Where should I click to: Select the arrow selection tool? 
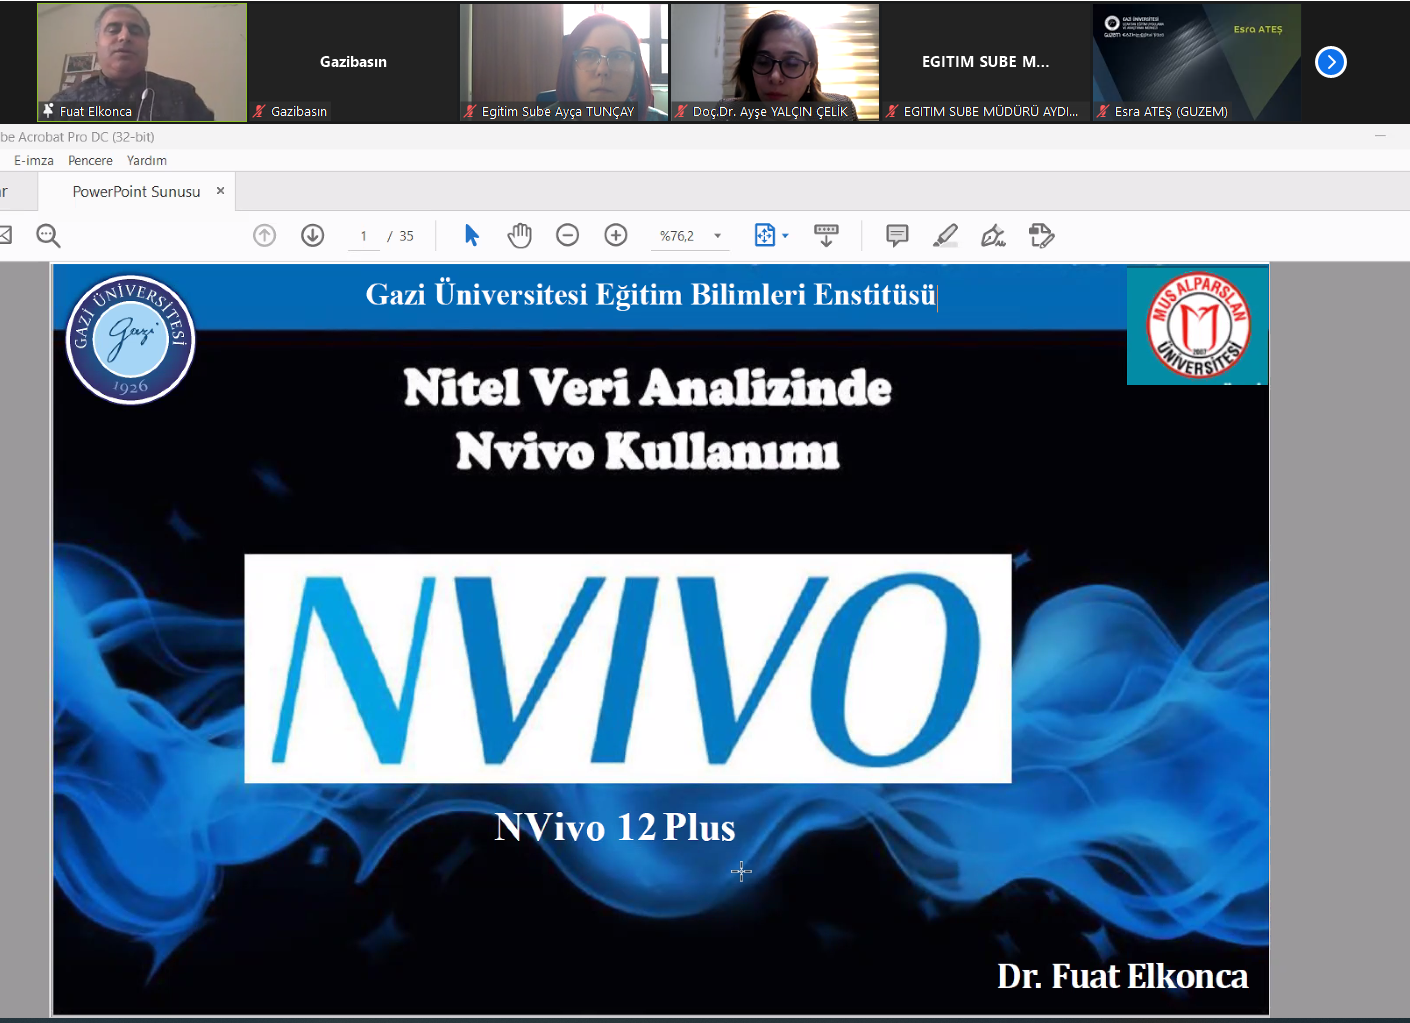(x=472, y=235)
